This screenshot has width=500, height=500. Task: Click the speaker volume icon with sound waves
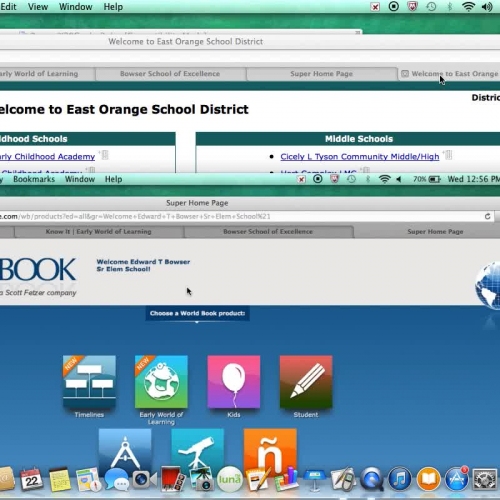pos(487,7)
